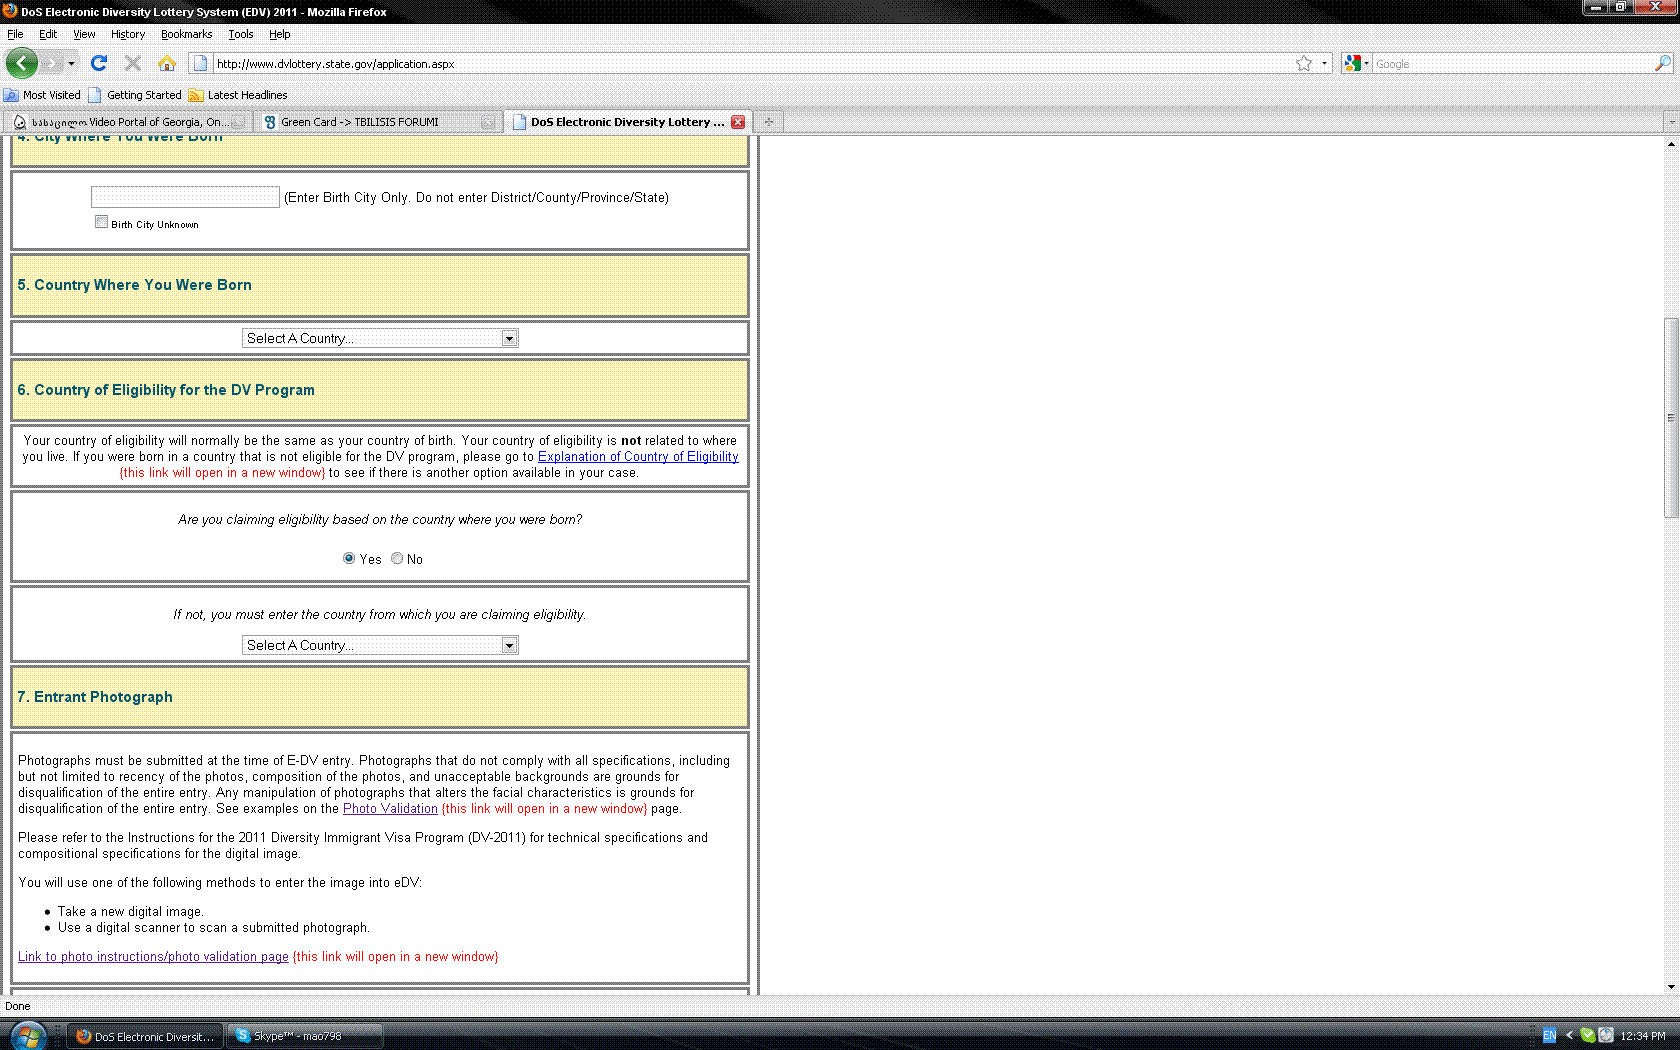
Task: Click the vertical scrollbar thumb
Action: tap(1671, 417)
